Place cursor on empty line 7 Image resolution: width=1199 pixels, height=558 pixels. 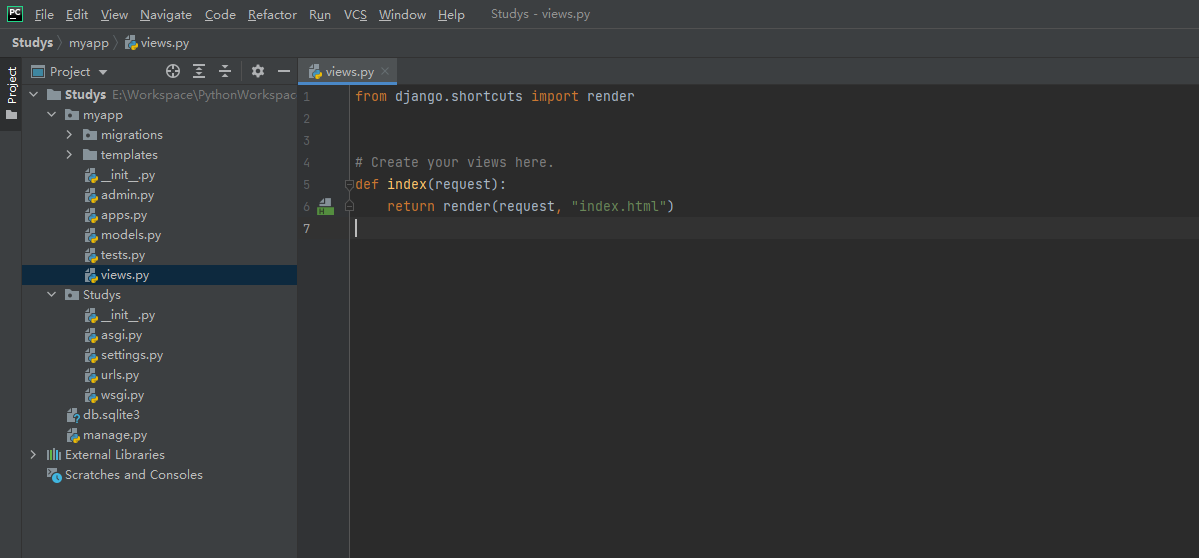coord(774,229)
